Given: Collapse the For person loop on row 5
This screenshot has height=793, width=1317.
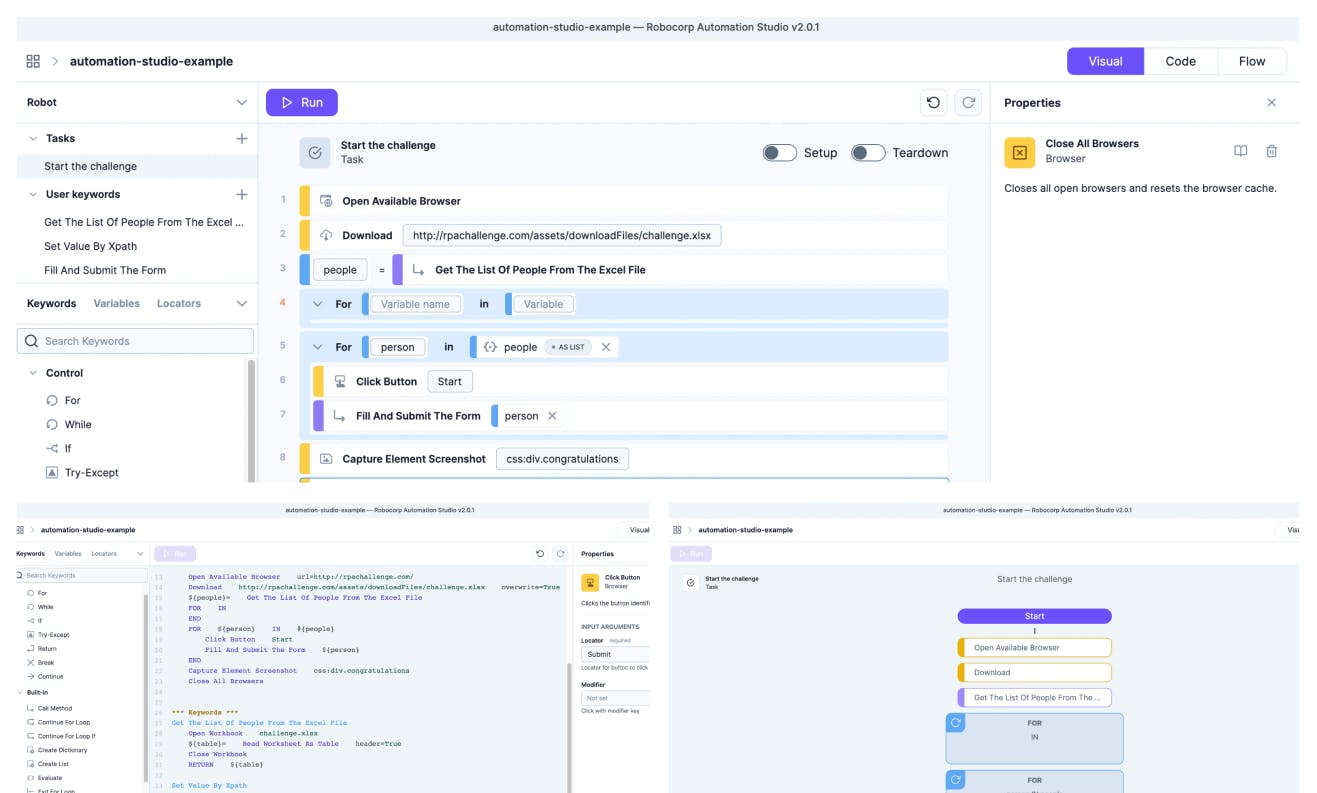Looking at the screenshot, I should coord(318,347).
